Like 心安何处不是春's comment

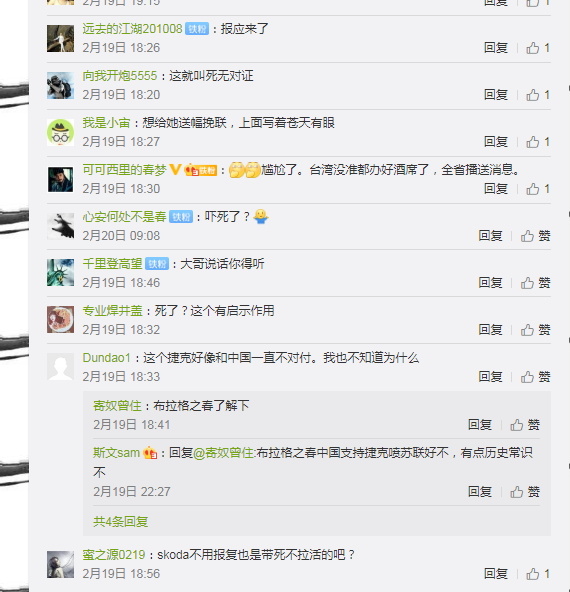(535, 236)
